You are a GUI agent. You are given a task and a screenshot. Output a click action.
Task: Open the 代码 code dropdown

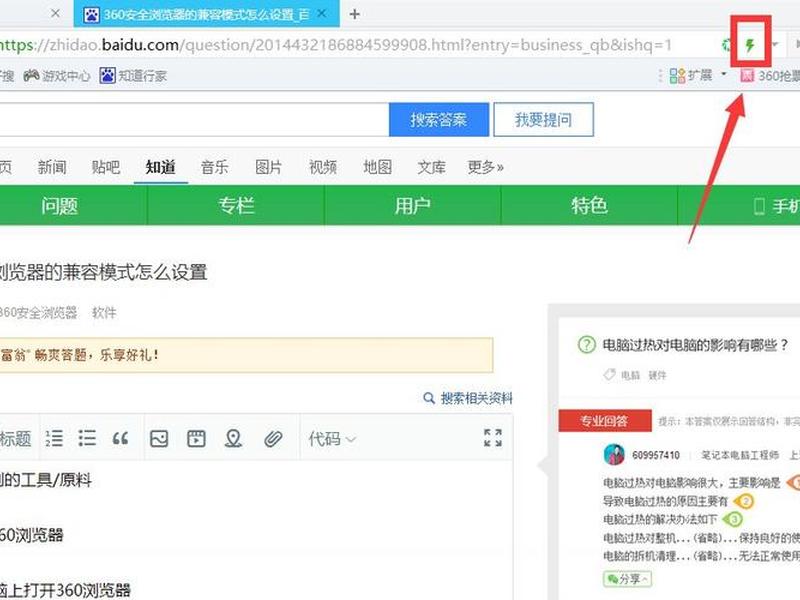click(x=332, y=438)
